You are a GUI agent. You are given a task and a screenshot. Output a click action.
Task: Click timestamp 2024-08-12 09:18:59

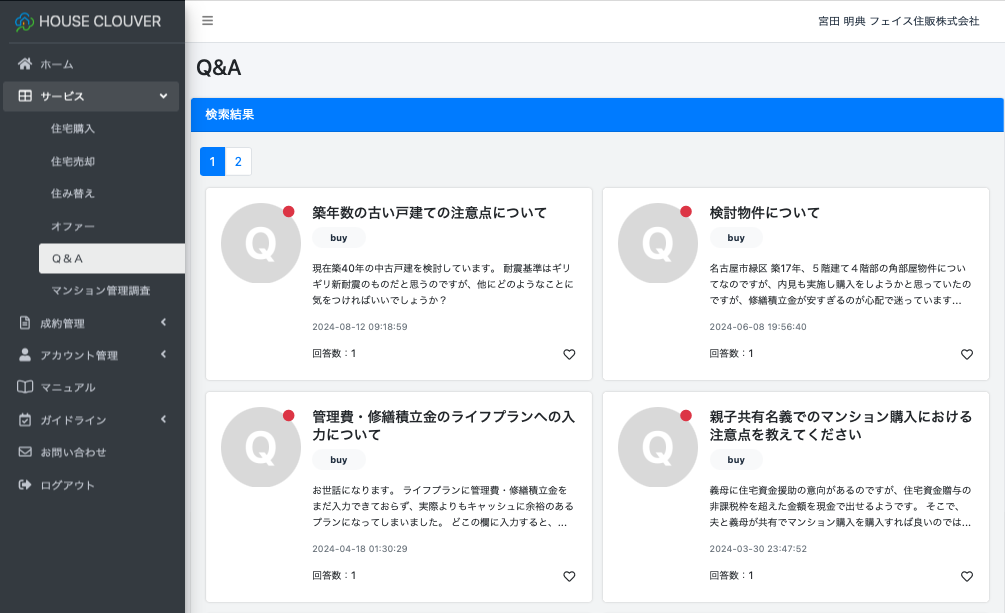pyautogui.click(x=360, y=326)
